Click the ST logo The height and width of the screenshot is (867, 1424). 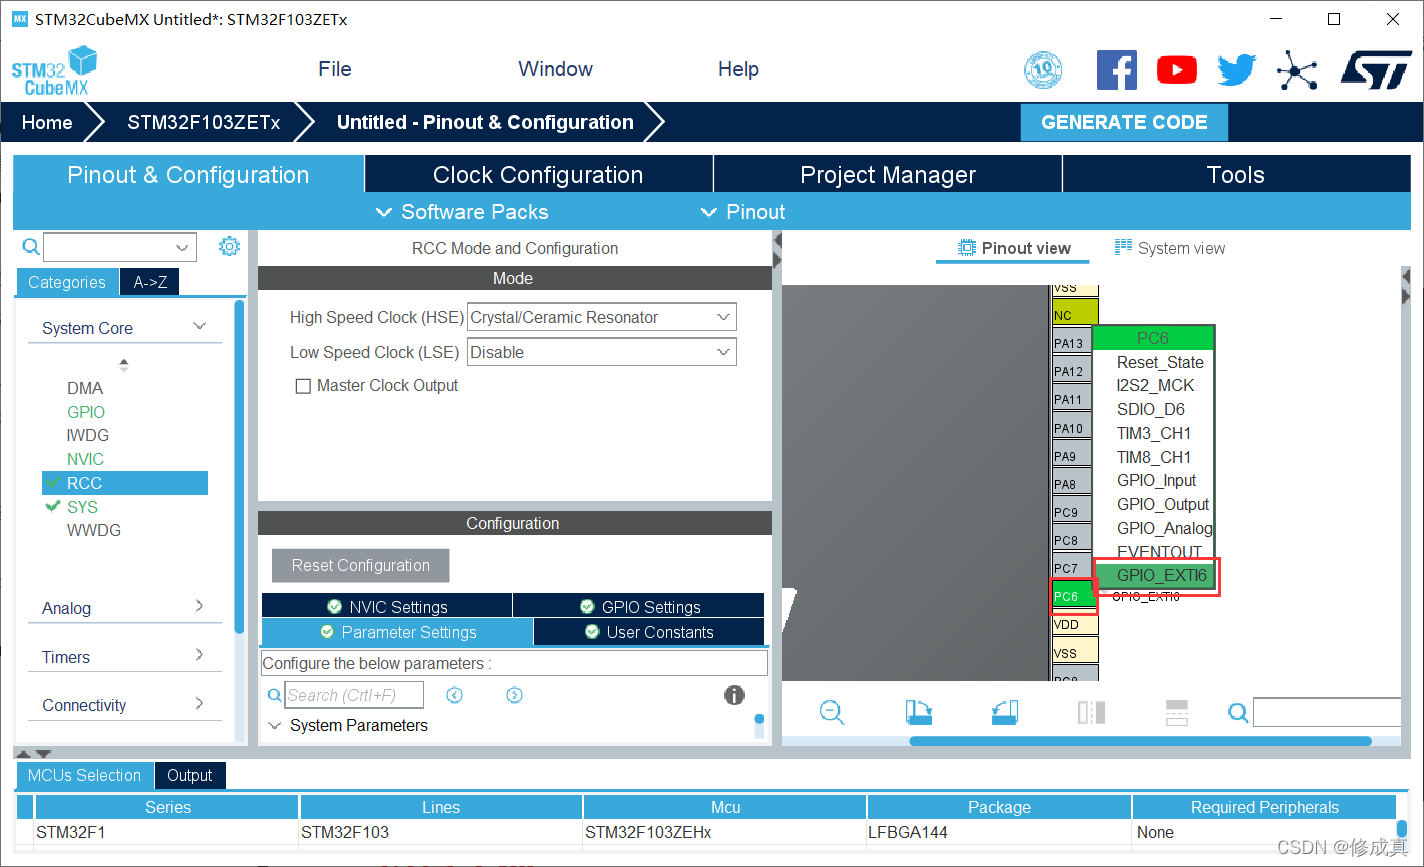coord(1376,70)
